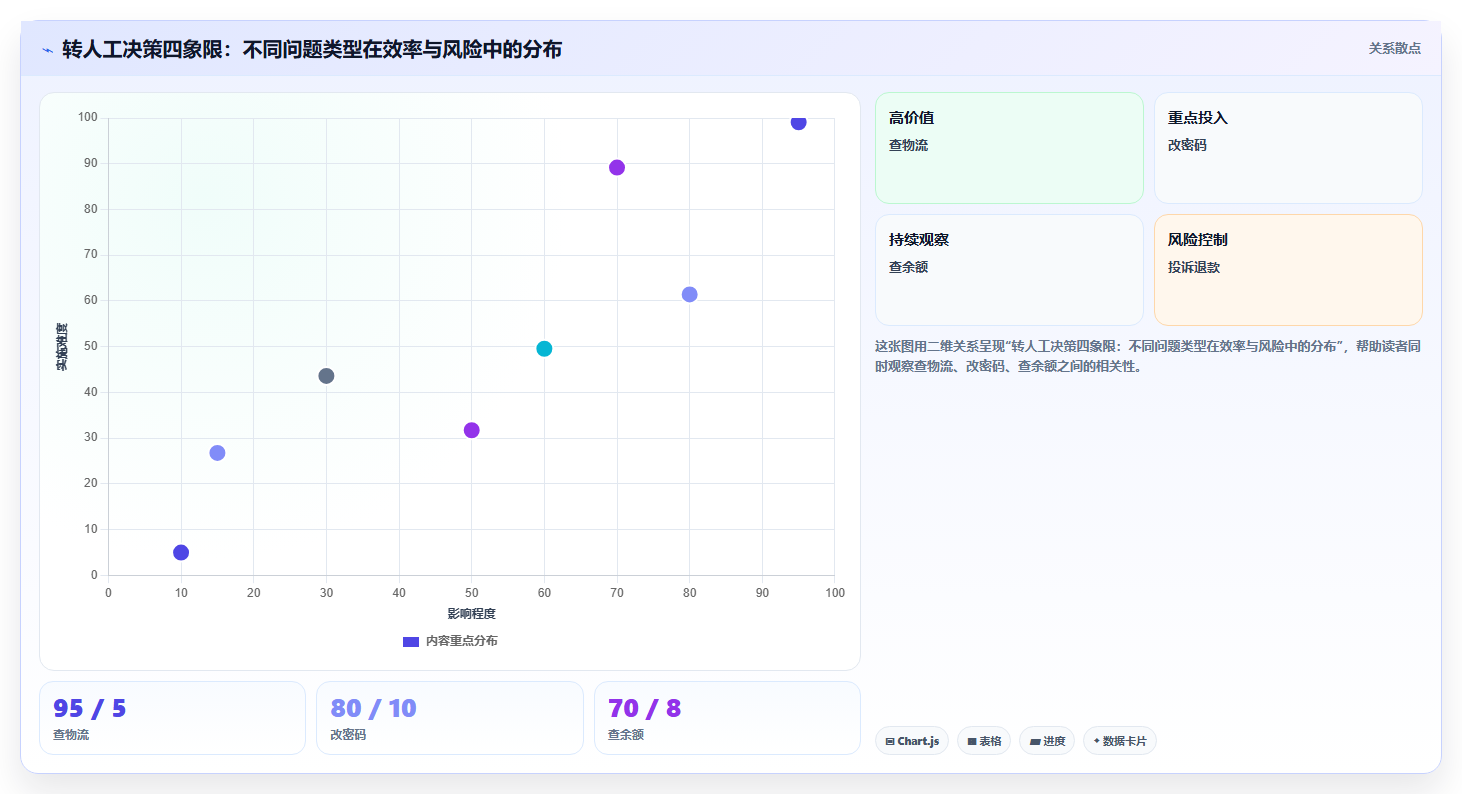
Task: Select the 持续观察 quadrant card
Action: pos(1009,270)
